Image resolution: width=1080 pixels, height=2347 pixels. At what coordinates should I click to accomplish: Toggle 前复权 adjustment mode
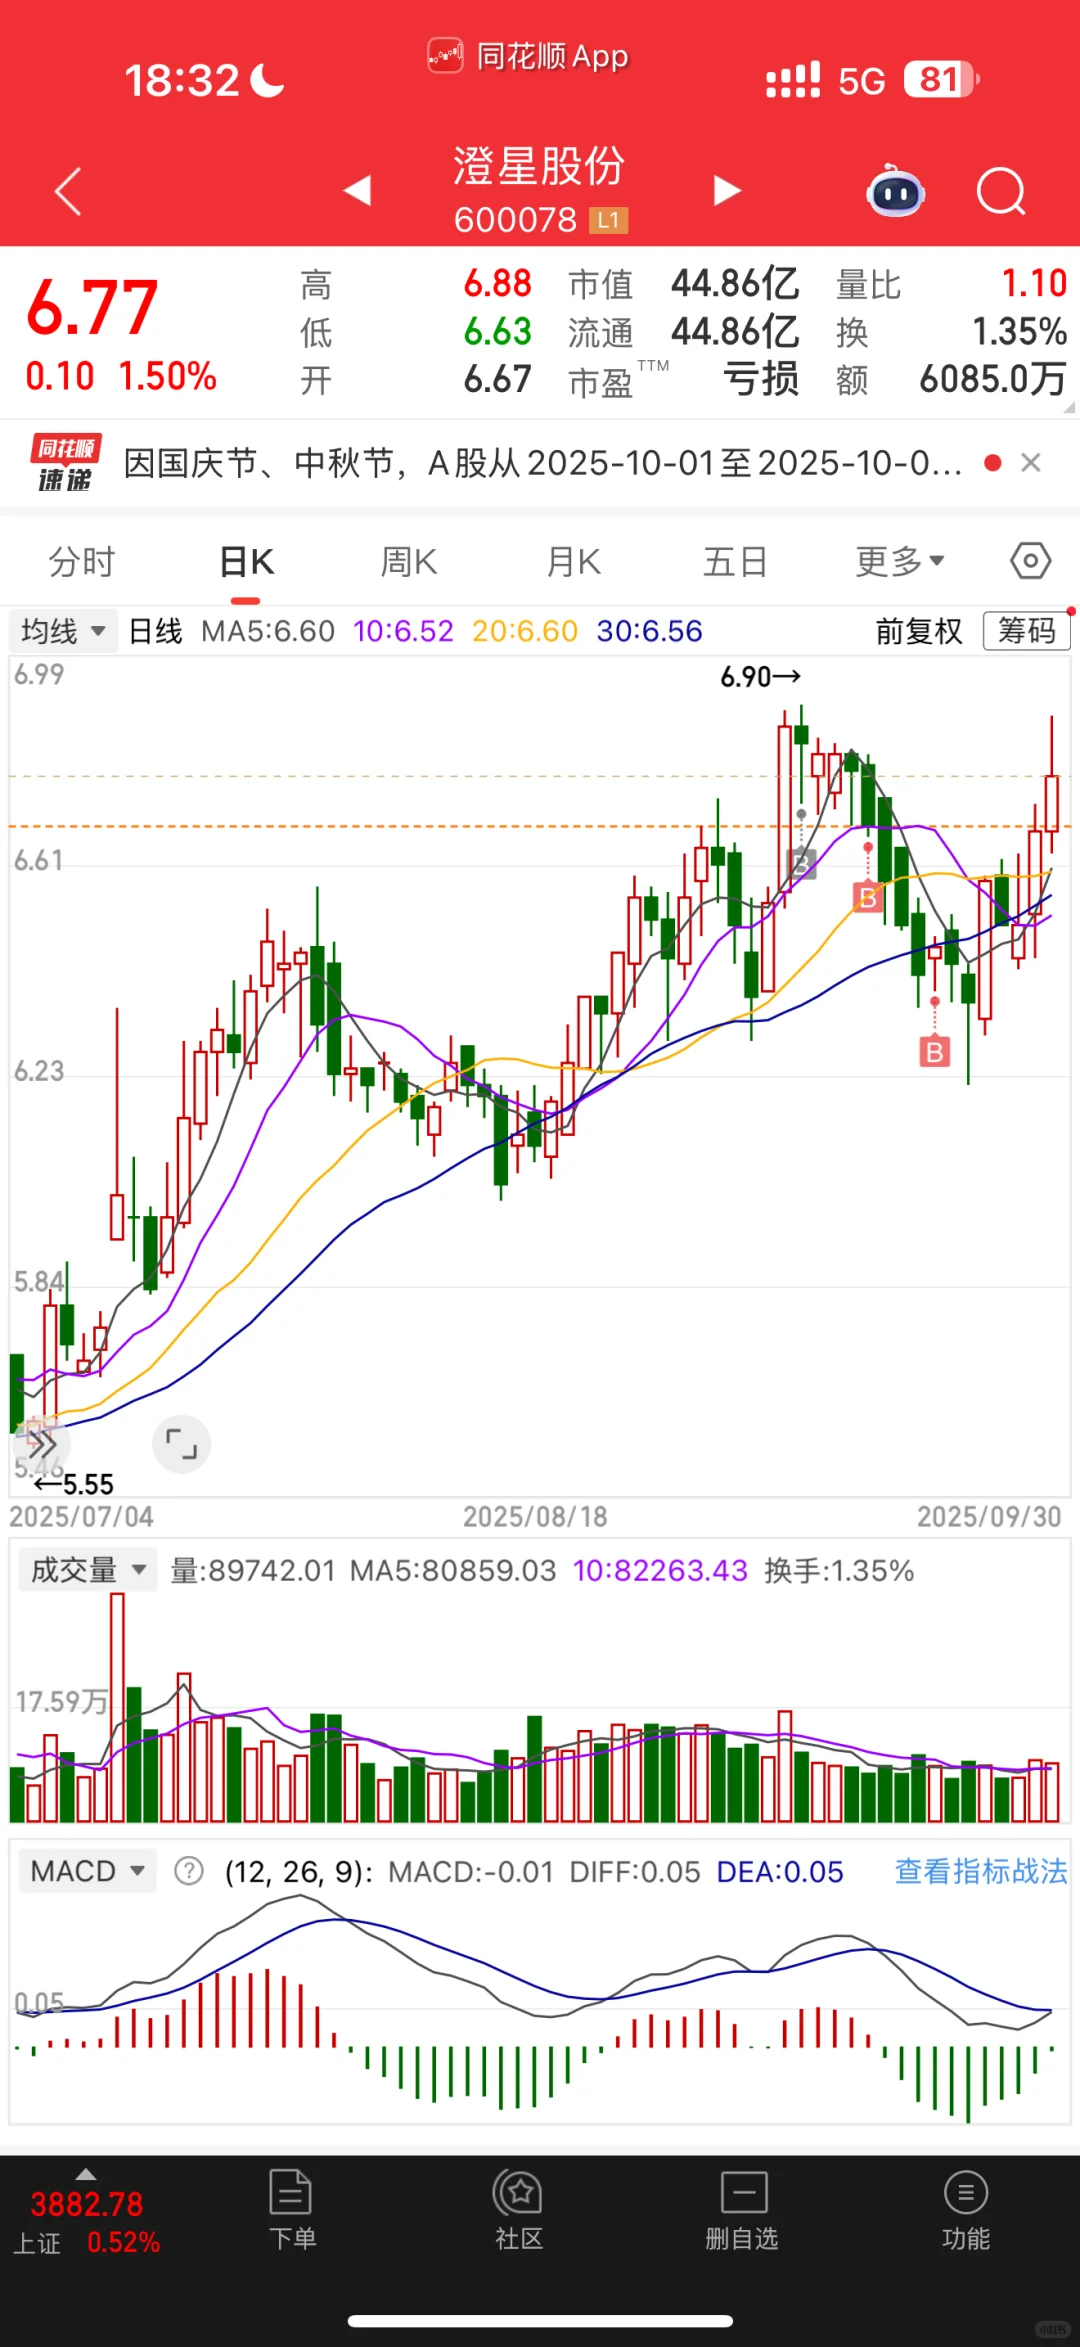coord(919,631)
